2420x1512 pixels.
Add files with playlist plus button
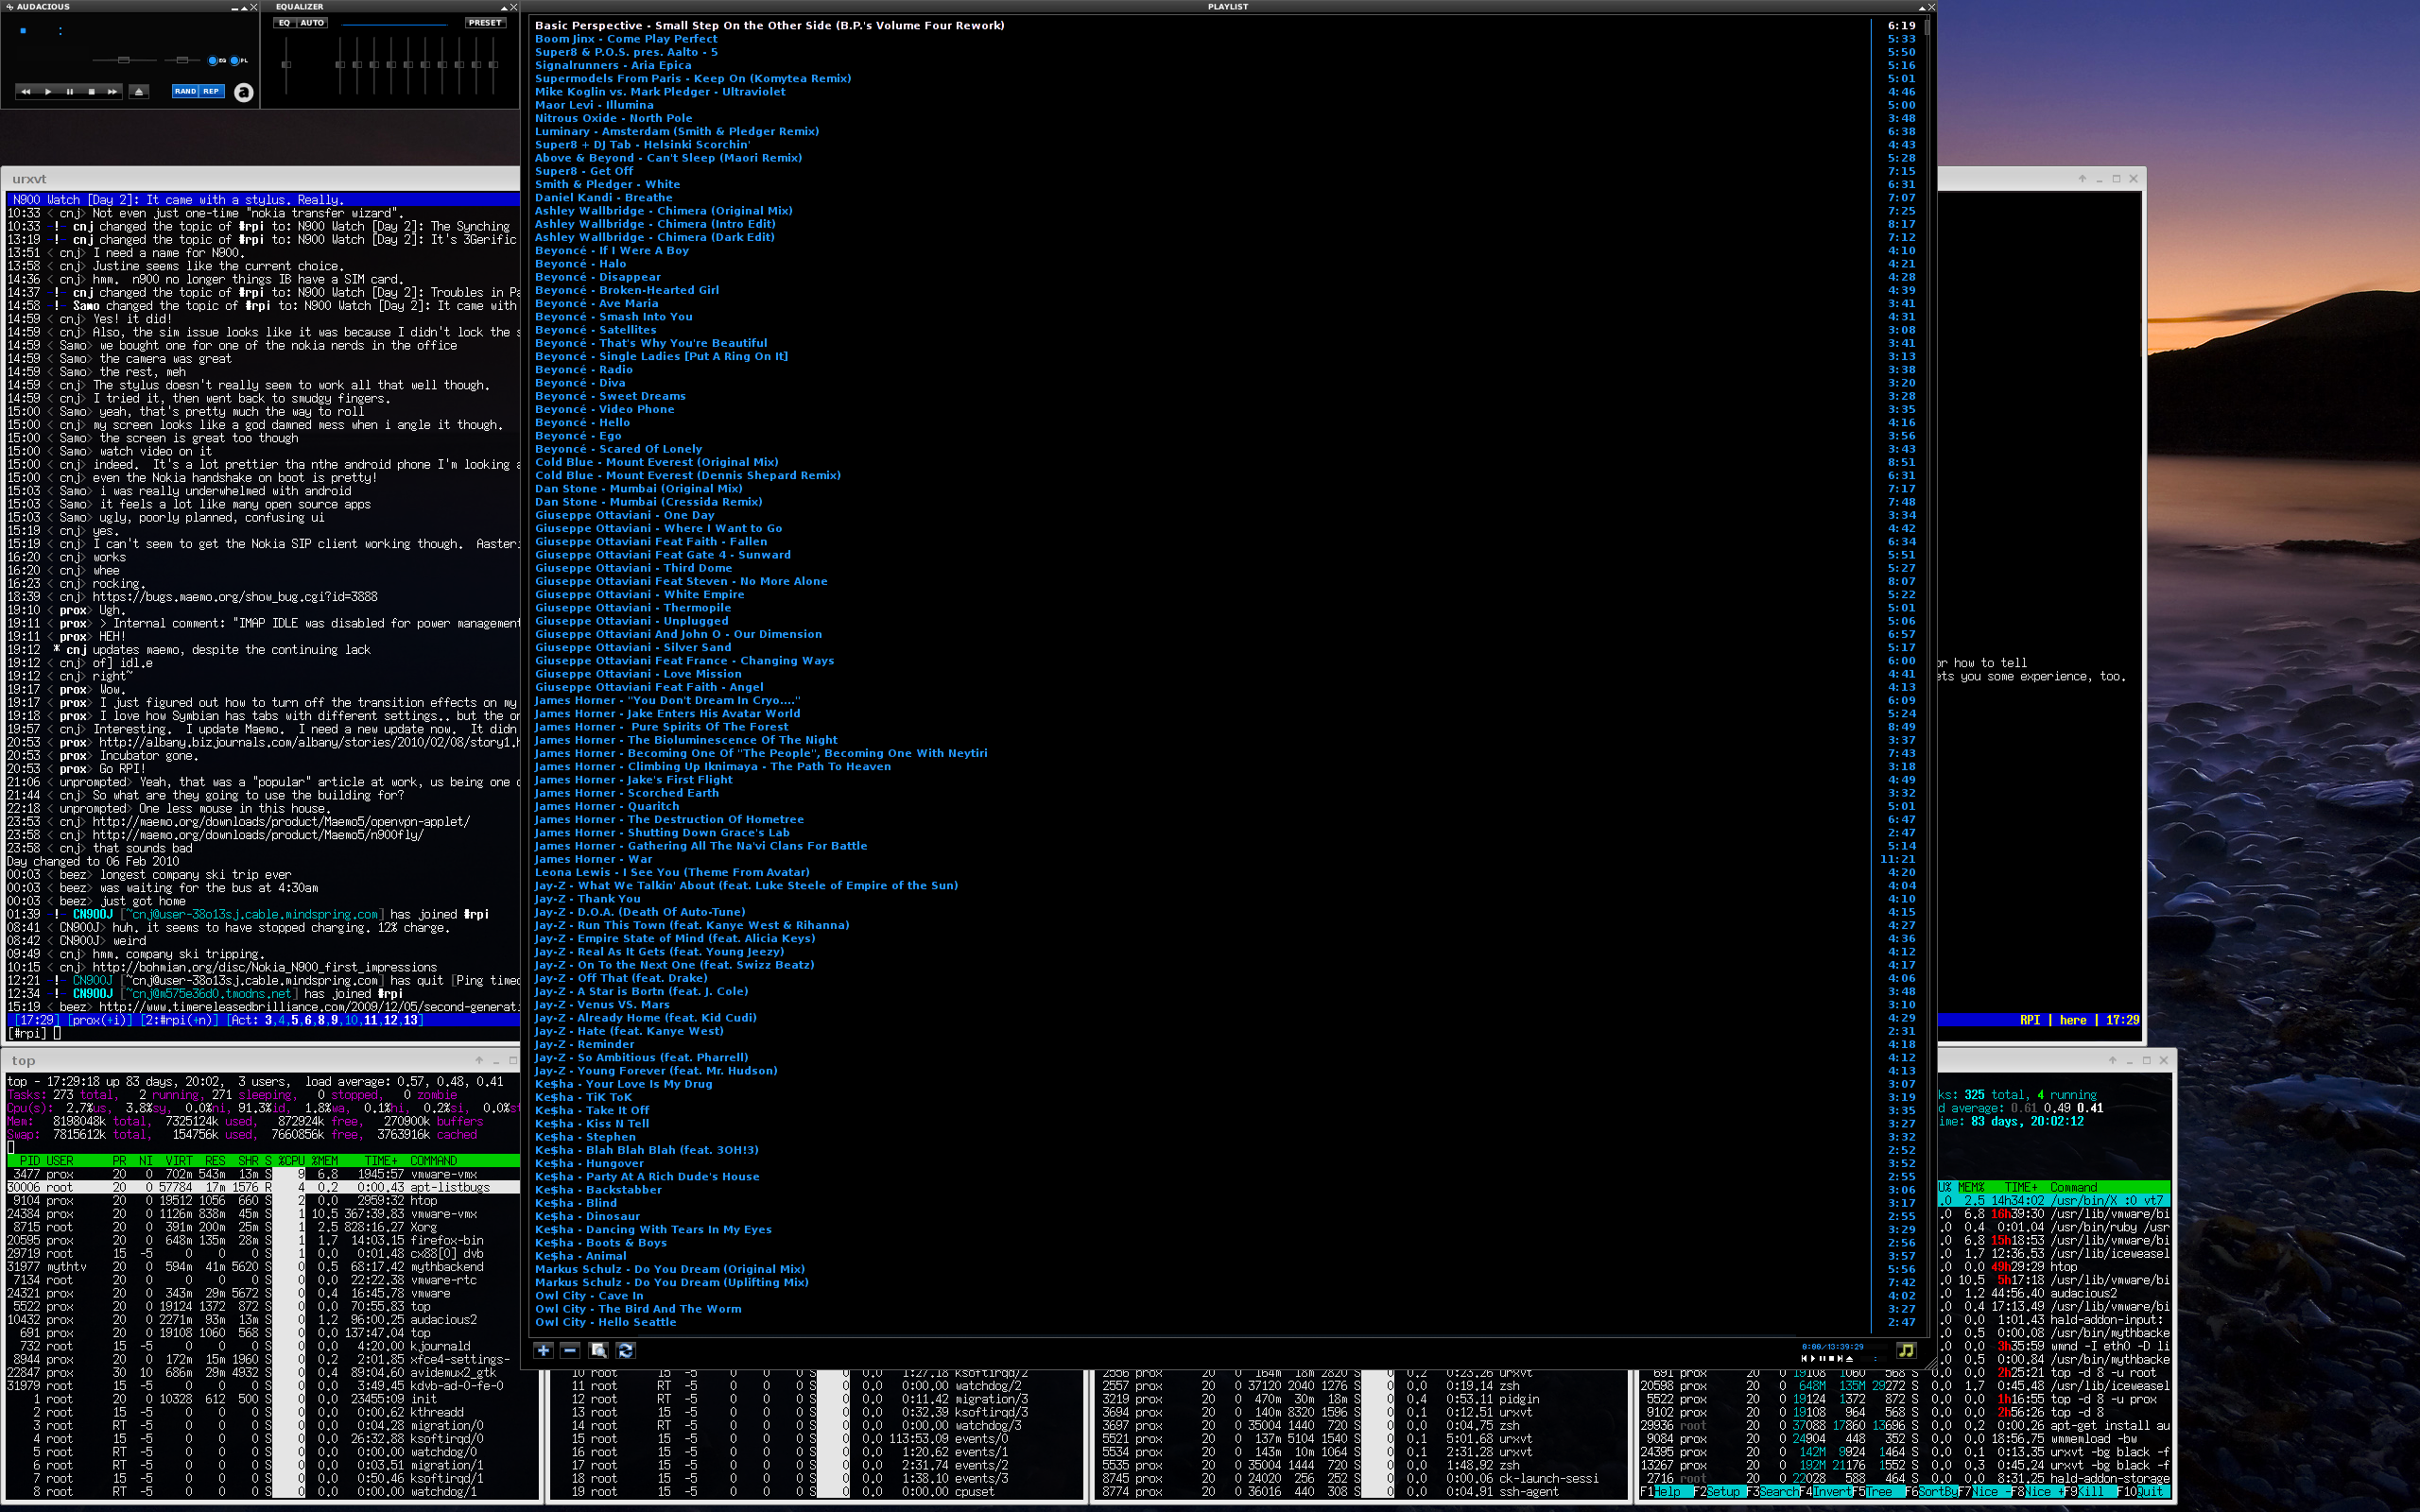(x=543, y=1350)
